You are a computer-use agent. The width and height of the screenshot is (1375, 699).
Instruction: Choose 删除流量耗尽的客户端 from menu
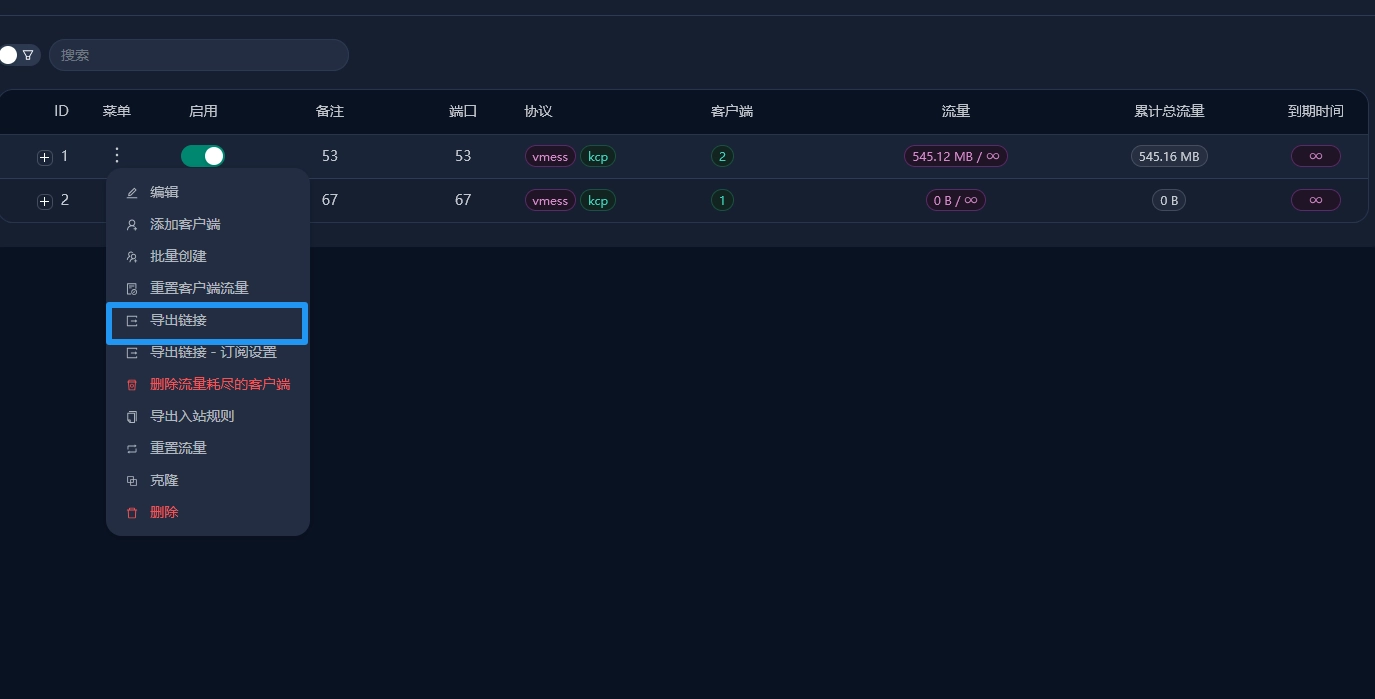tap(220, 384)
